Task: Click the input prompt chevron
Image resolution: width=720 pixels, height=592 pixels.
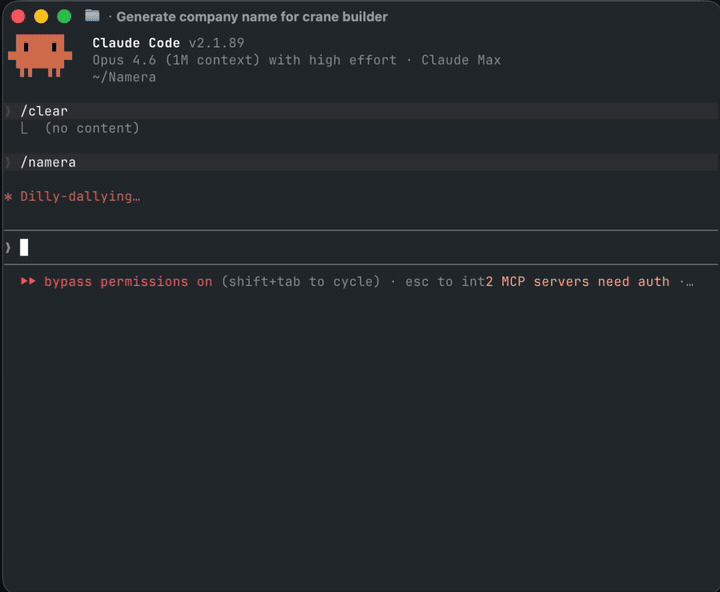Action: (8, 248)
